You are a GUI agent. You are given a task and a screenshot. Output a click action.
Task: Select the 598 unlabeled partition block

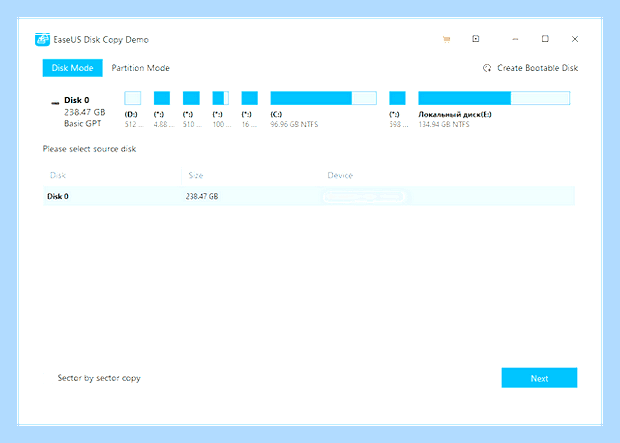[397, 98]
